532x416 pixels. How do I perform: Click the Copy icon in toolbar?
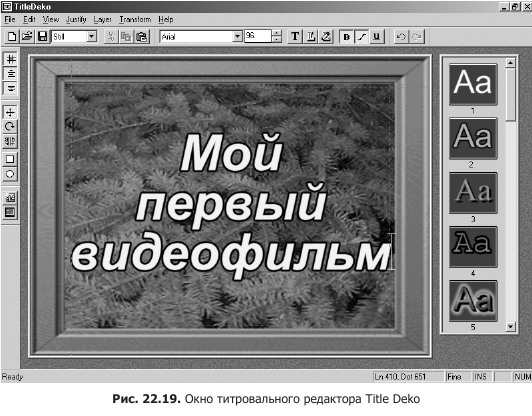point(126,37)
